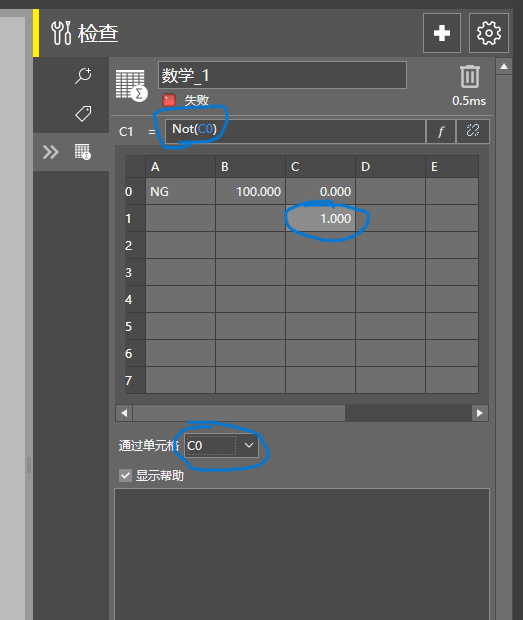Click the unlink reference icon
This screenshot has width=523, height=620.
473,131
